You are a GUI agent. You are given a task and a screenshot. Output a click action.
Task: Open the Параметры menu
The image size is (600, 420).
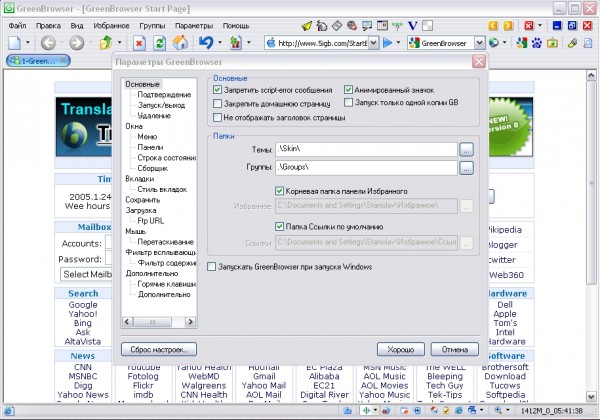(x=194, y=26)
